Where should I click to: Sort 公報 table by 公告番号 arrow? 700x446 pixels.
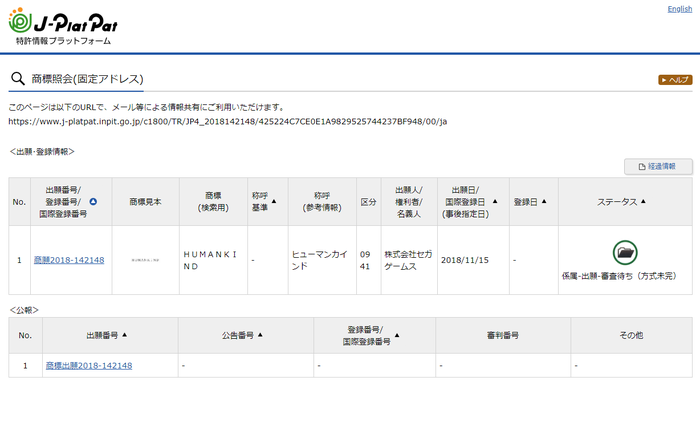point(260,335)
